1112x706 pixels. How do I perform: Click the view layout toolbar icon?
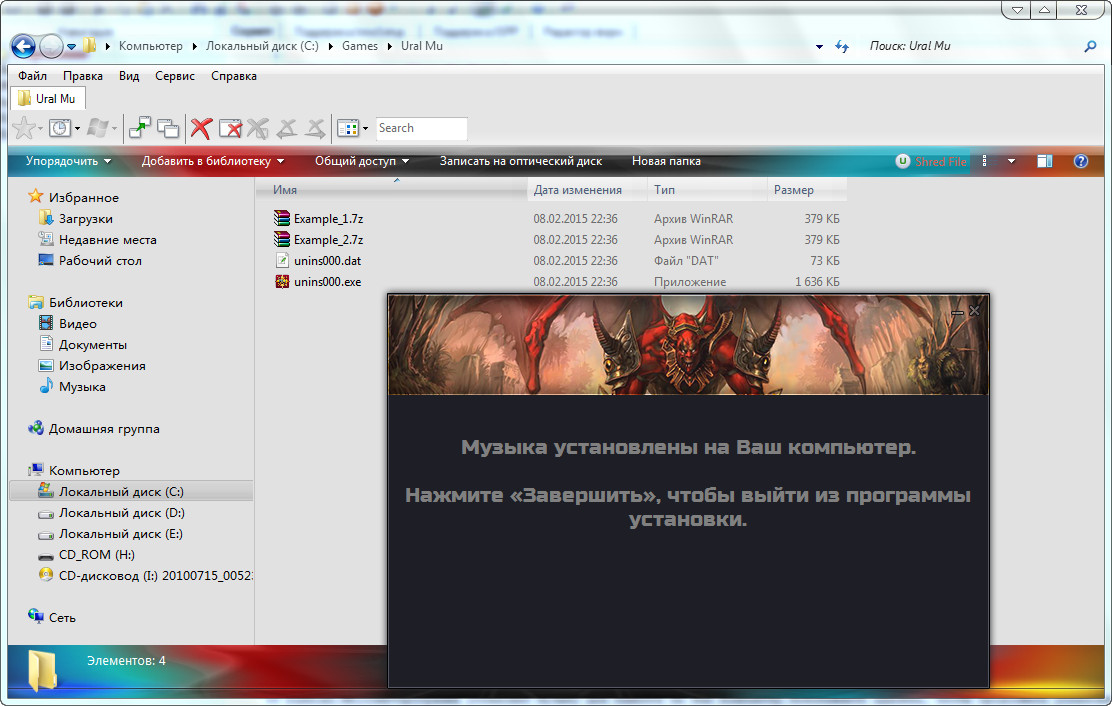tap(348, 128)
